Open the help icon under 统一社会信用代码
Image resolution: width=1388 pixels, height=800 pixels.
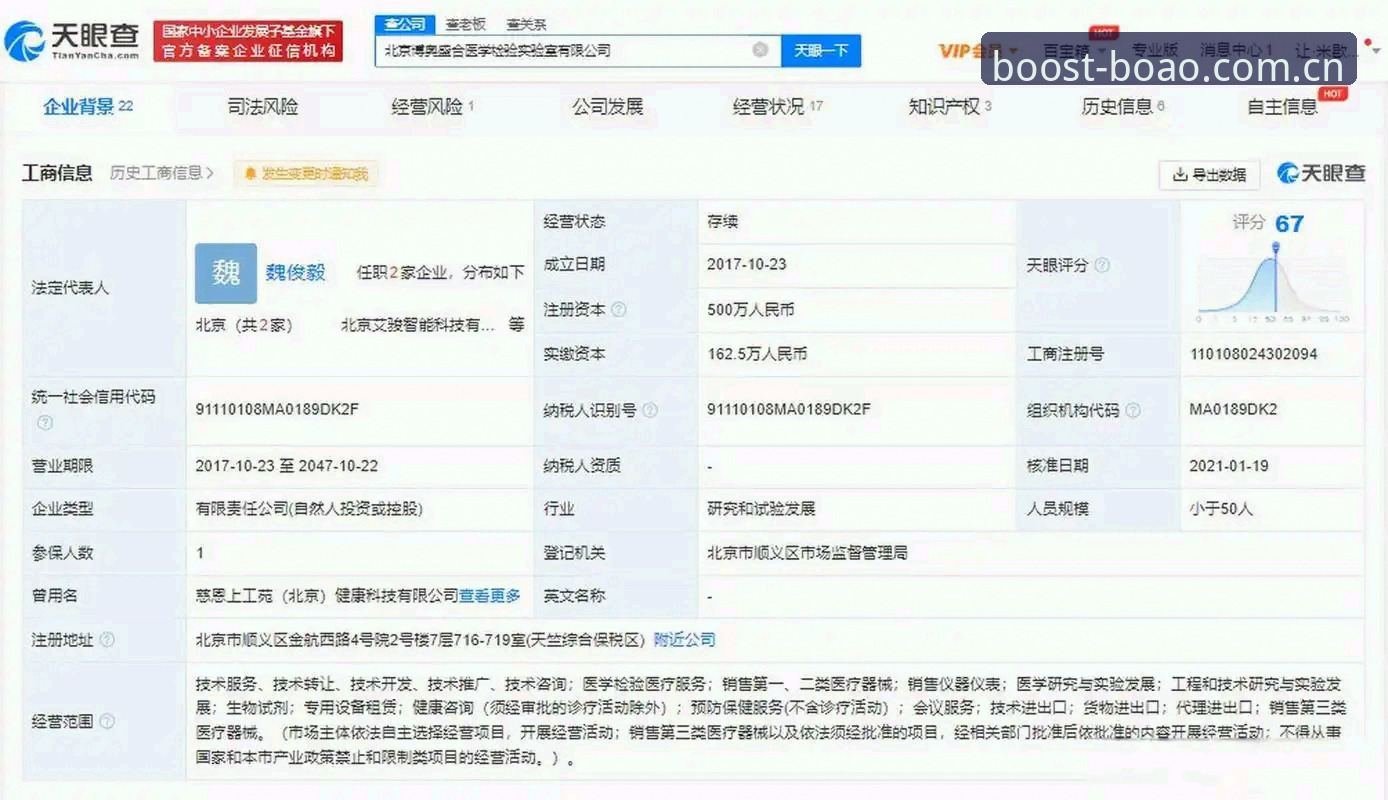point(44,422)
